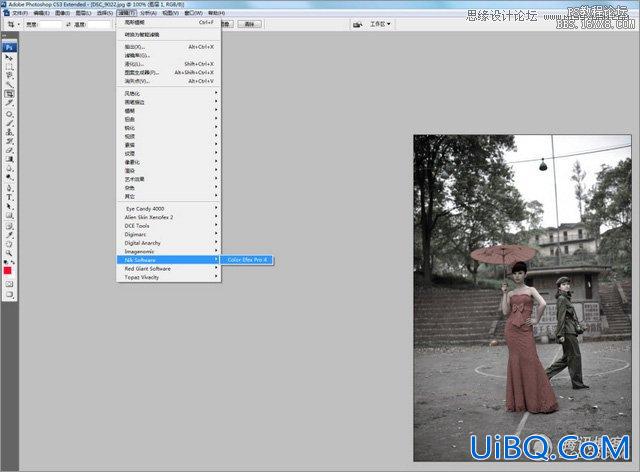Select the Lasso tool
The width and height of the screenshot is (640, 472).
point(9,76)
